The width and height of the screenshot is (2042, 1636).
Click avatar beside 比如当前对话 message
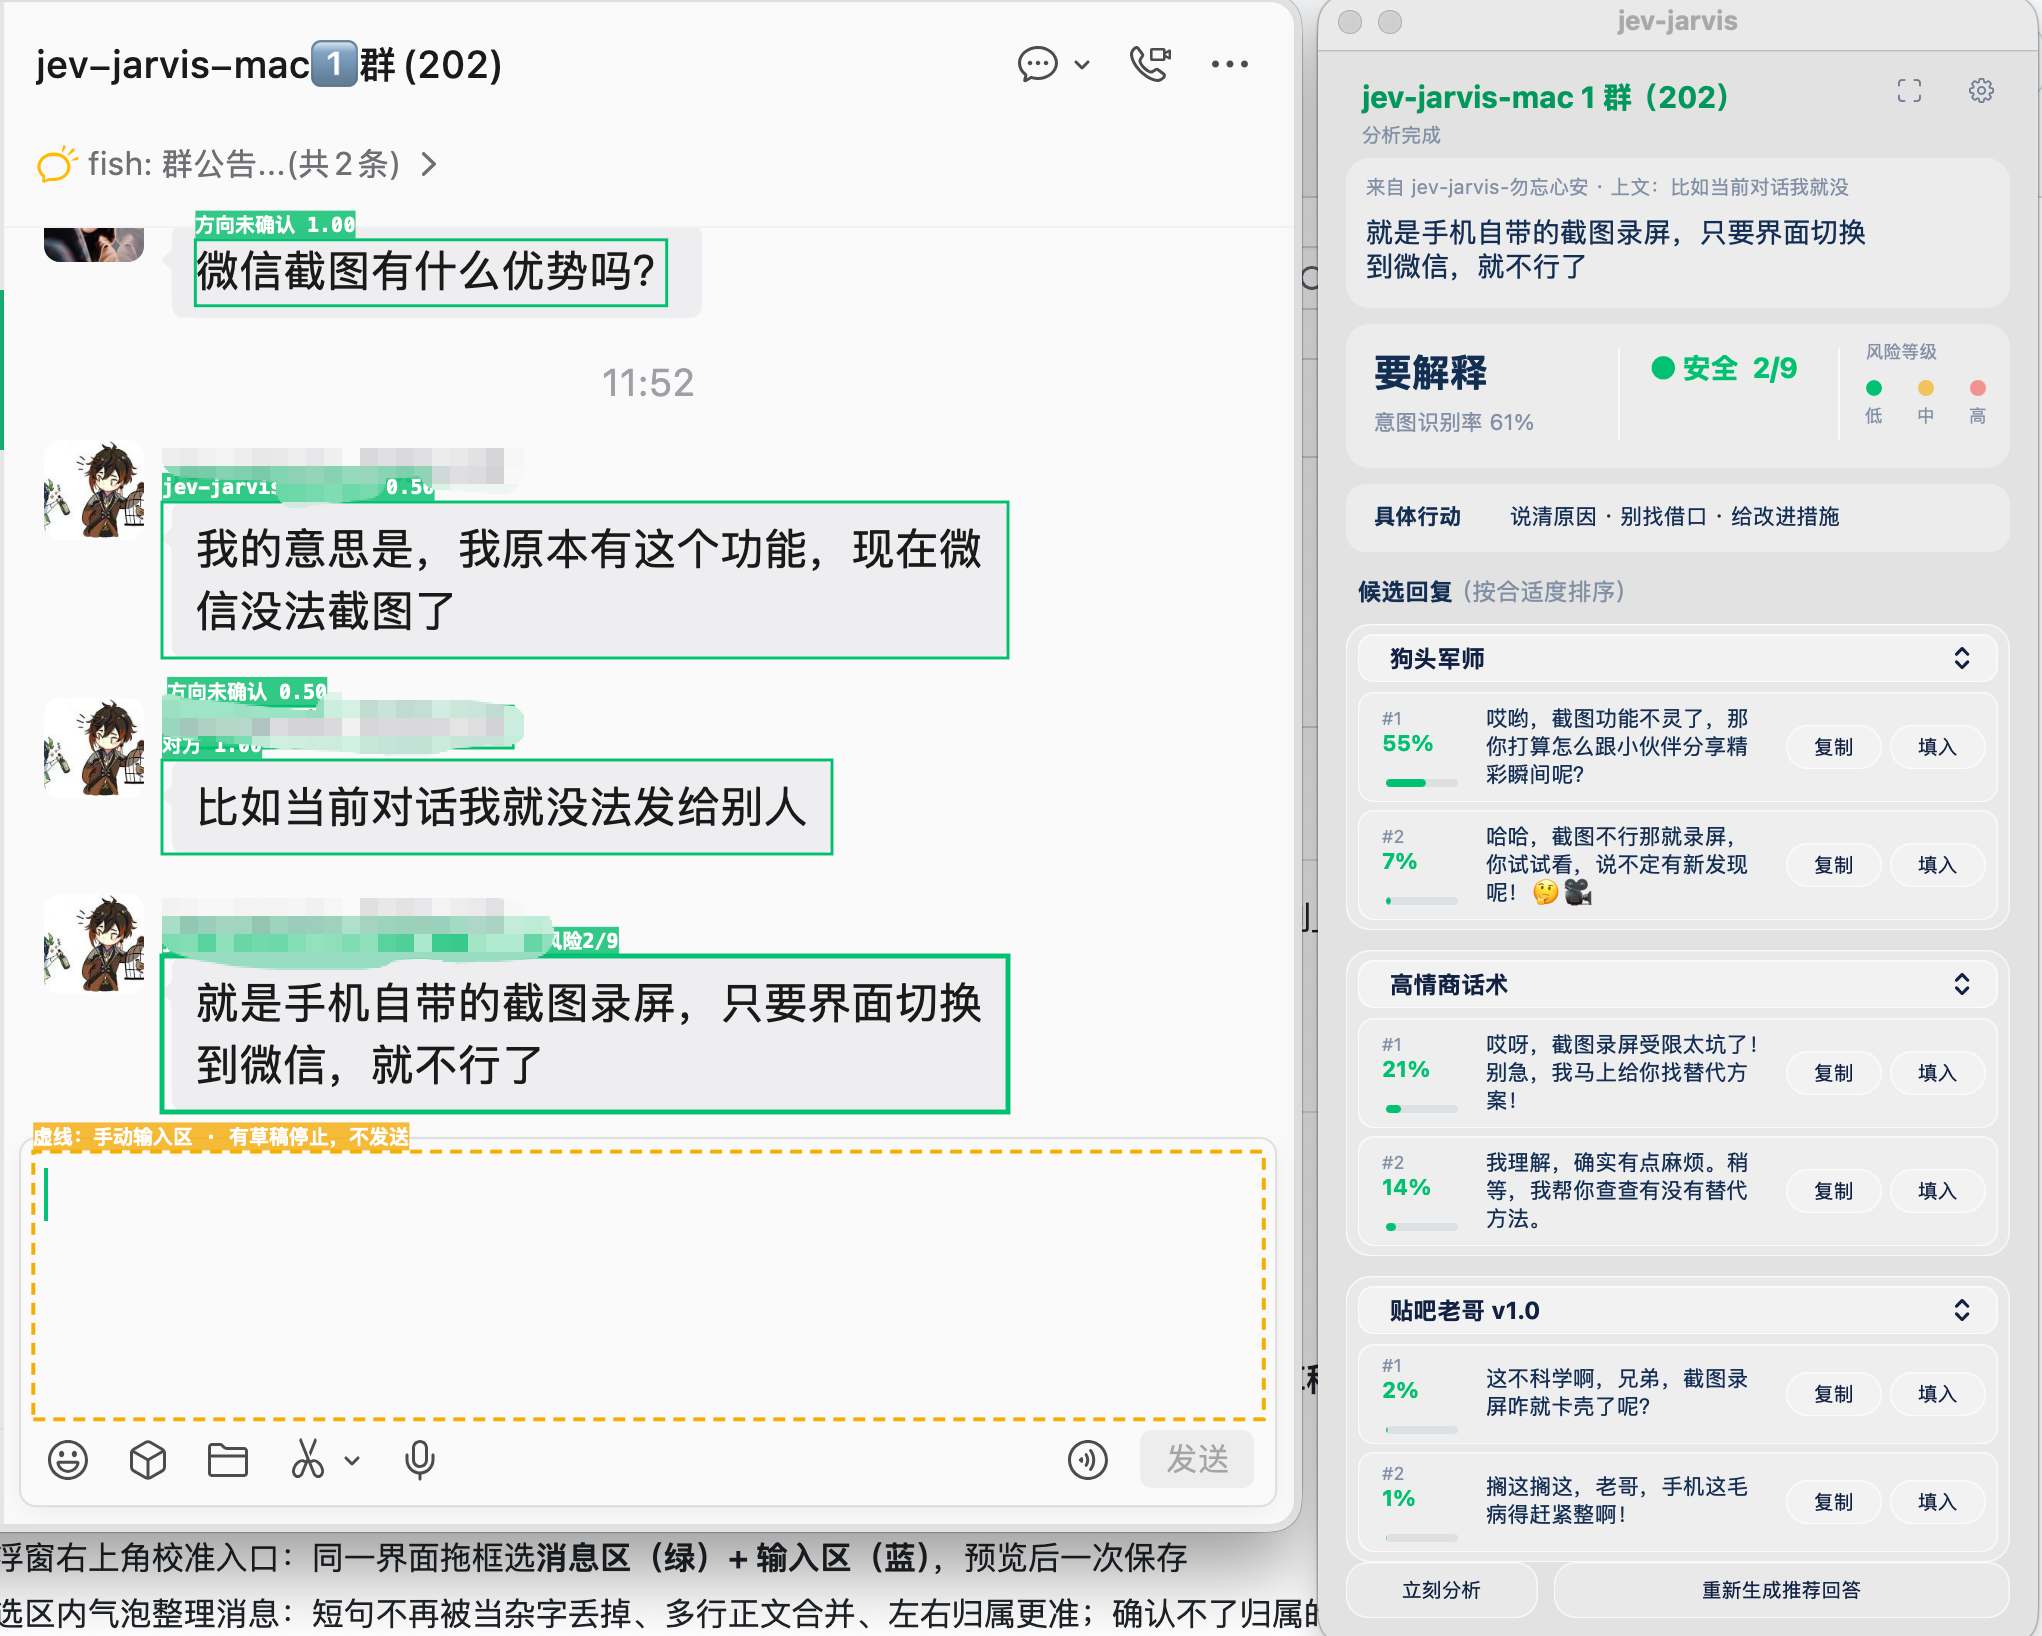coord(94,747)
